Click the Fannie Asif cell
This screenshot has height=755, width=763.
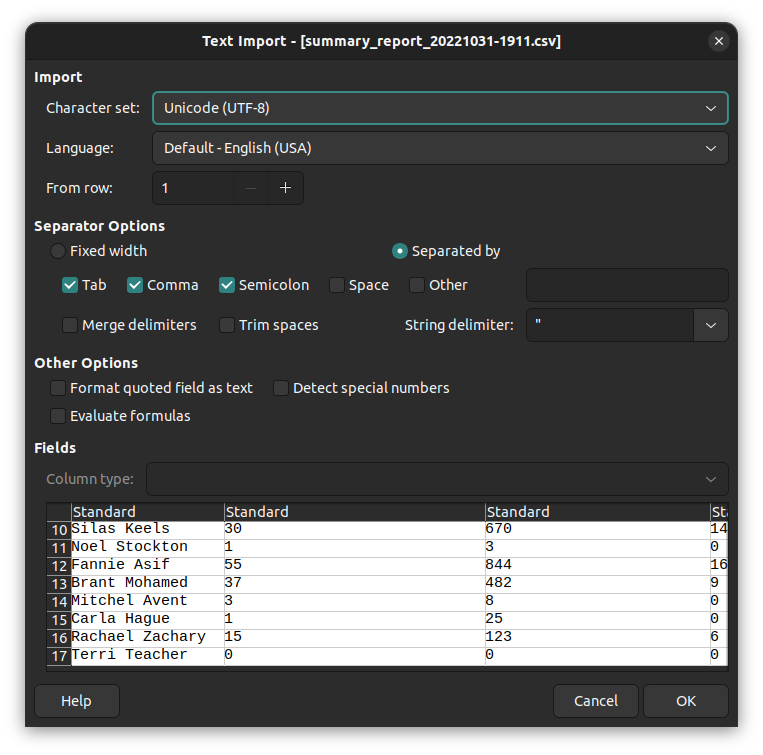pyautogui.click(x=147, y=565)
